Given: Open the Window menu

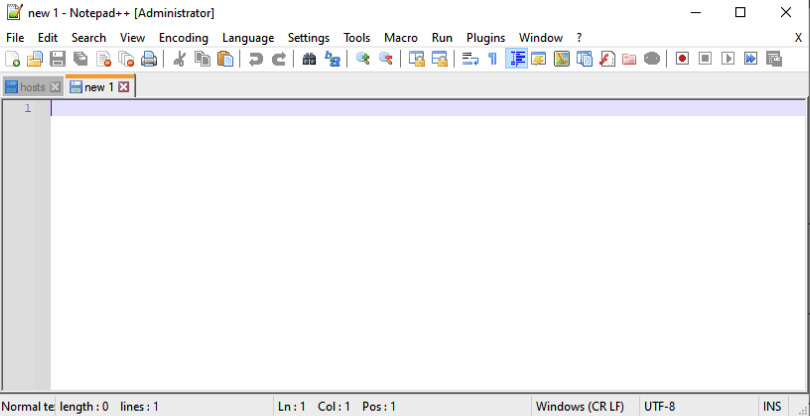Looking at the screenshot, I should (541, 38).
